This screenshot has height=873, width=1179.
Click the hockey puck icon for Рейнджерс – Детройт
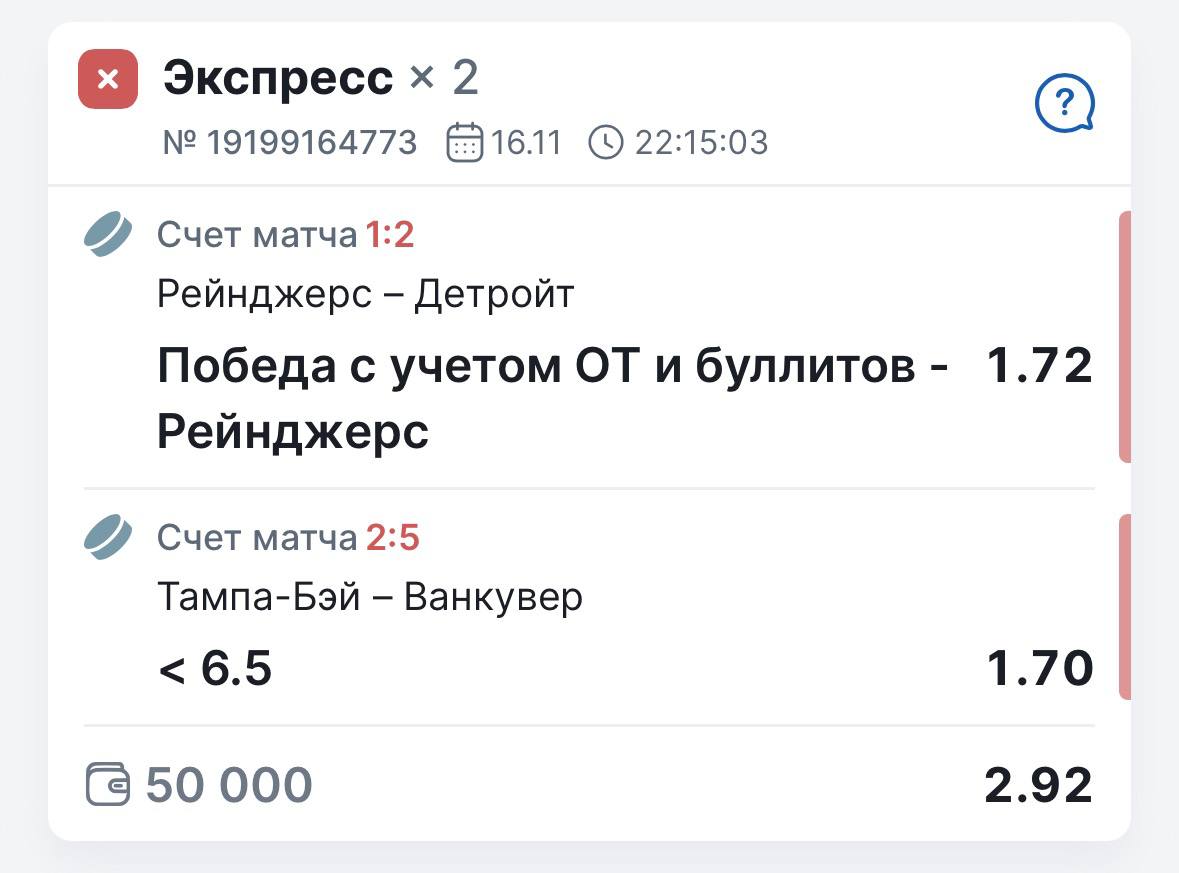click(107, 234)
